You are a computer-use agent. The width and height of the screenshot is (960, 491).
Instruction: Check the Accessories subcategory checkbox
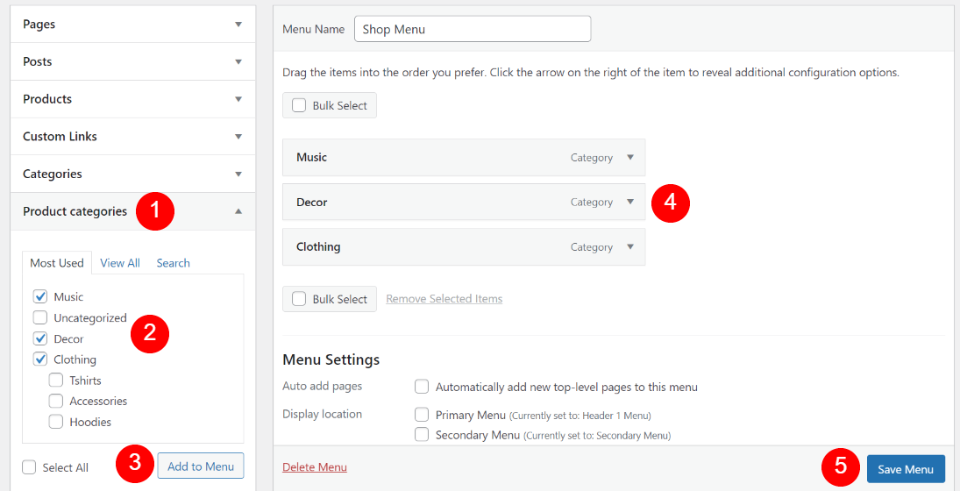tap(56, 401)
